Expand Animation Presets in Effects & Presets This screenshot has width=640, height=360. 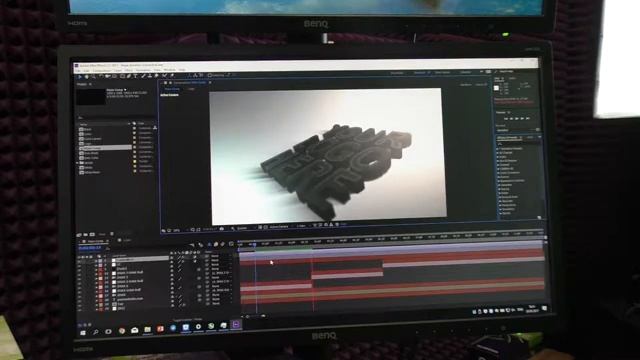(x=498, y=149)
